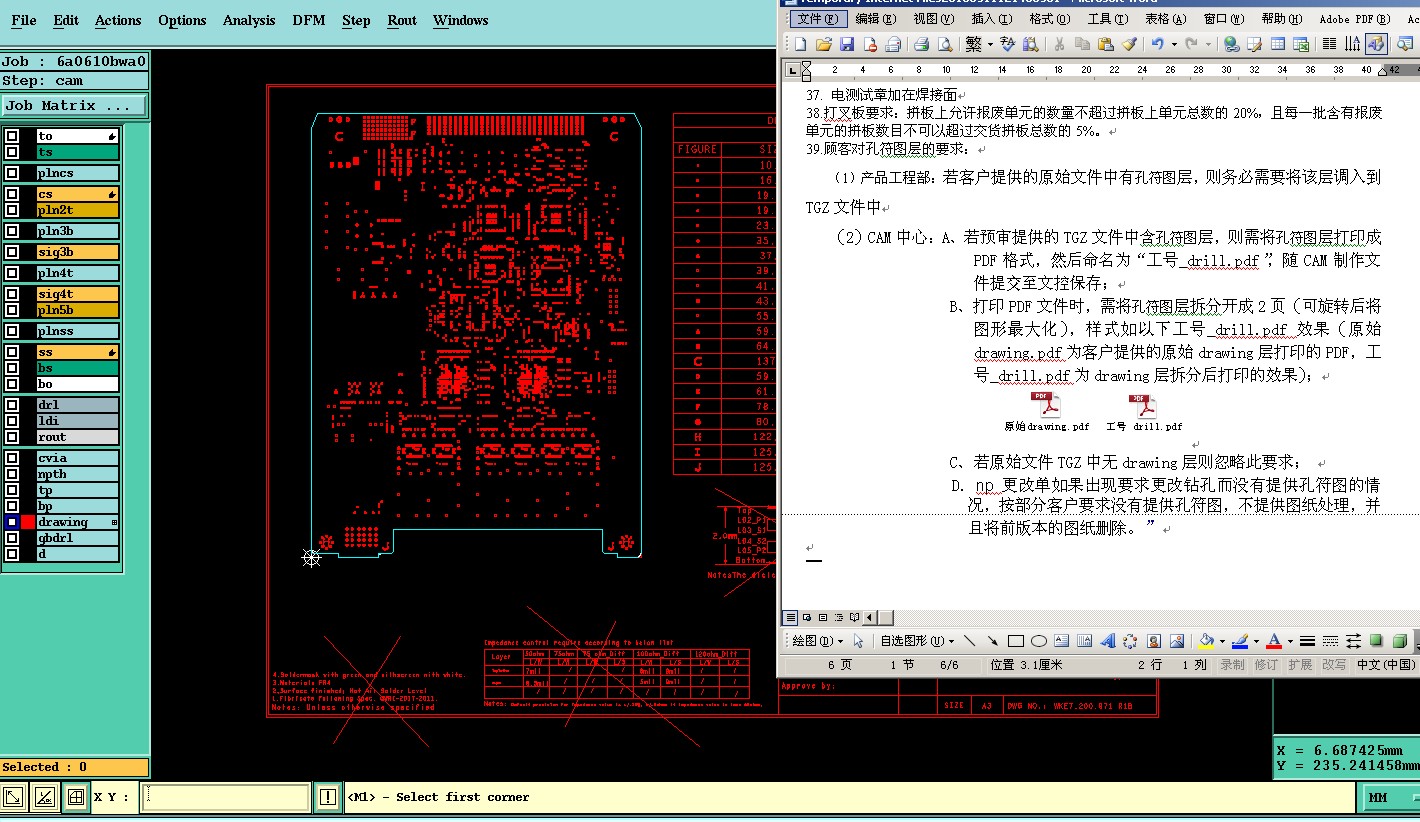Open Word's 文件(F) menu
Viewport: 1420px width, 822px height.
pos(817,19)
